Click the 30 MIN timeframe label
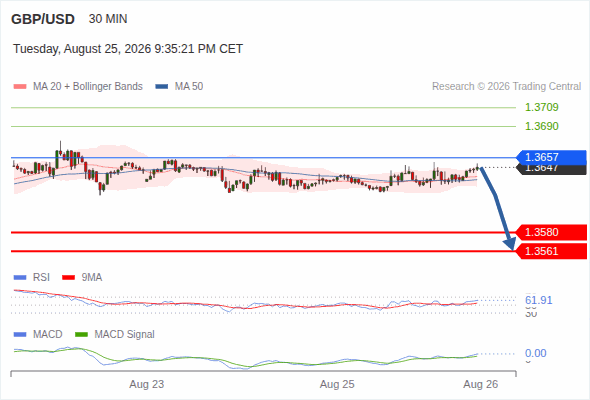Screen dimensions: 590x400 [108, 19]
